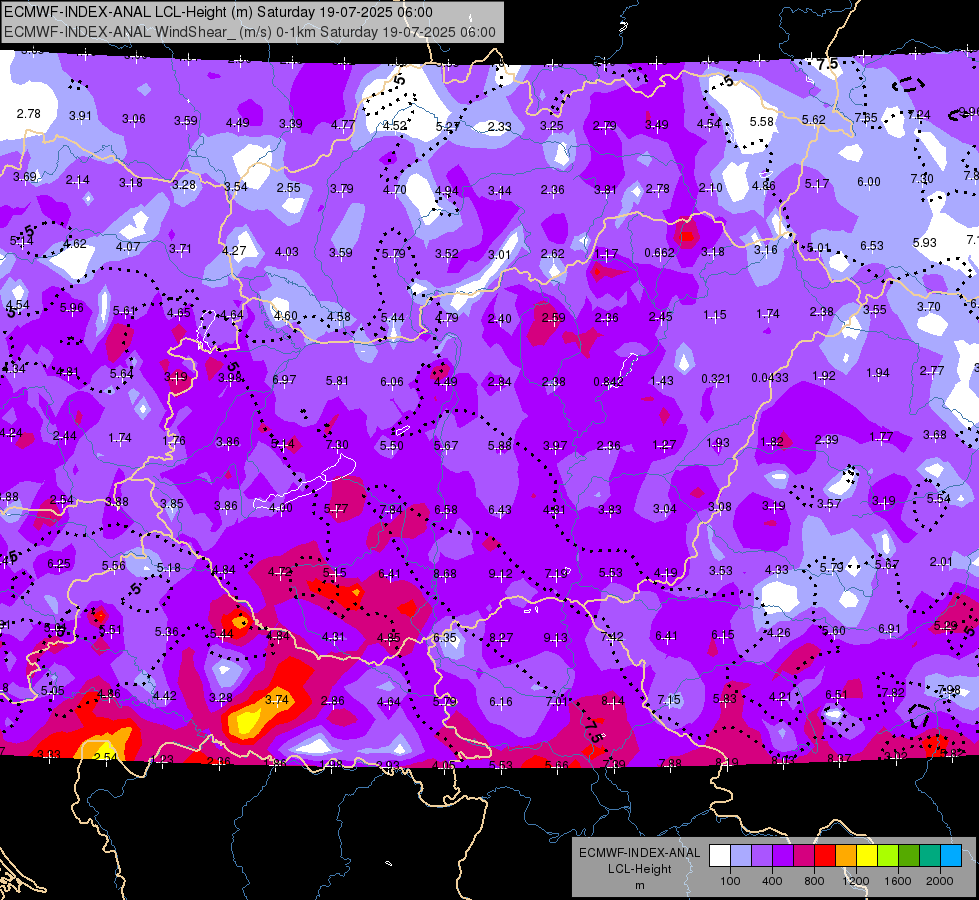Click the wind shear value '4.00'
Viewport: 979px width, 900px height.
coord(280,508)
